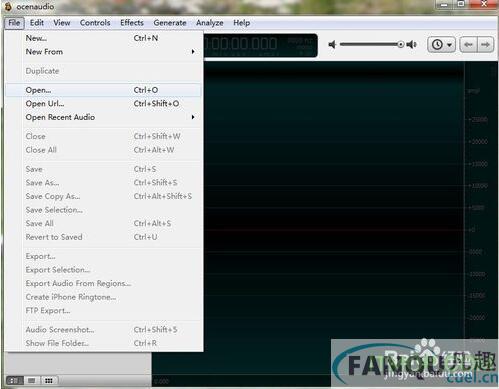Open the clock time-format dropdown
Screen dimensions: 499x389
442,45
